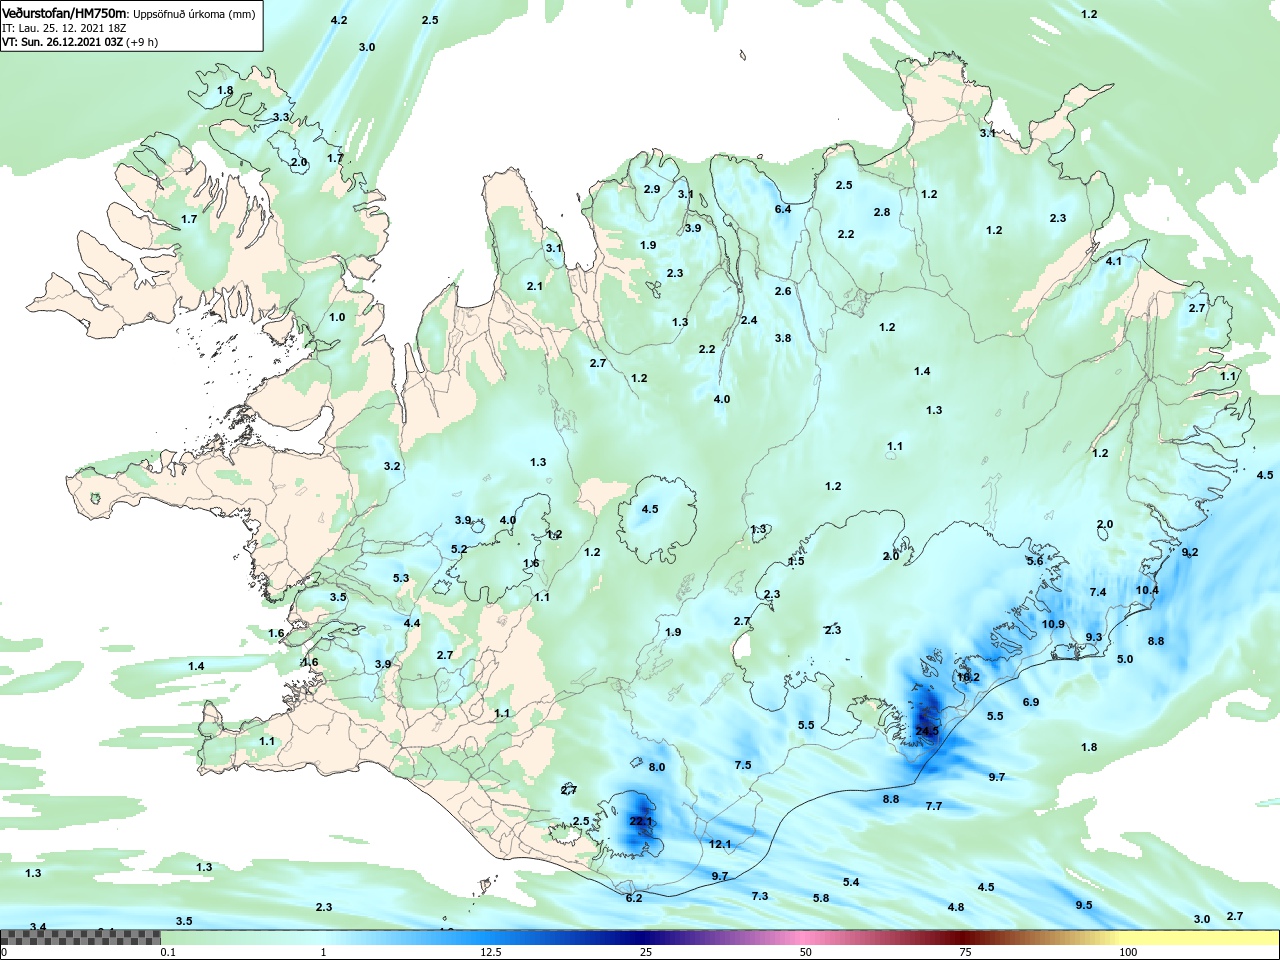The image size is (1280, 960).
Task: Click the 6.4 value on the north coast
Action: pyautogui.click(x=783, y=209)
